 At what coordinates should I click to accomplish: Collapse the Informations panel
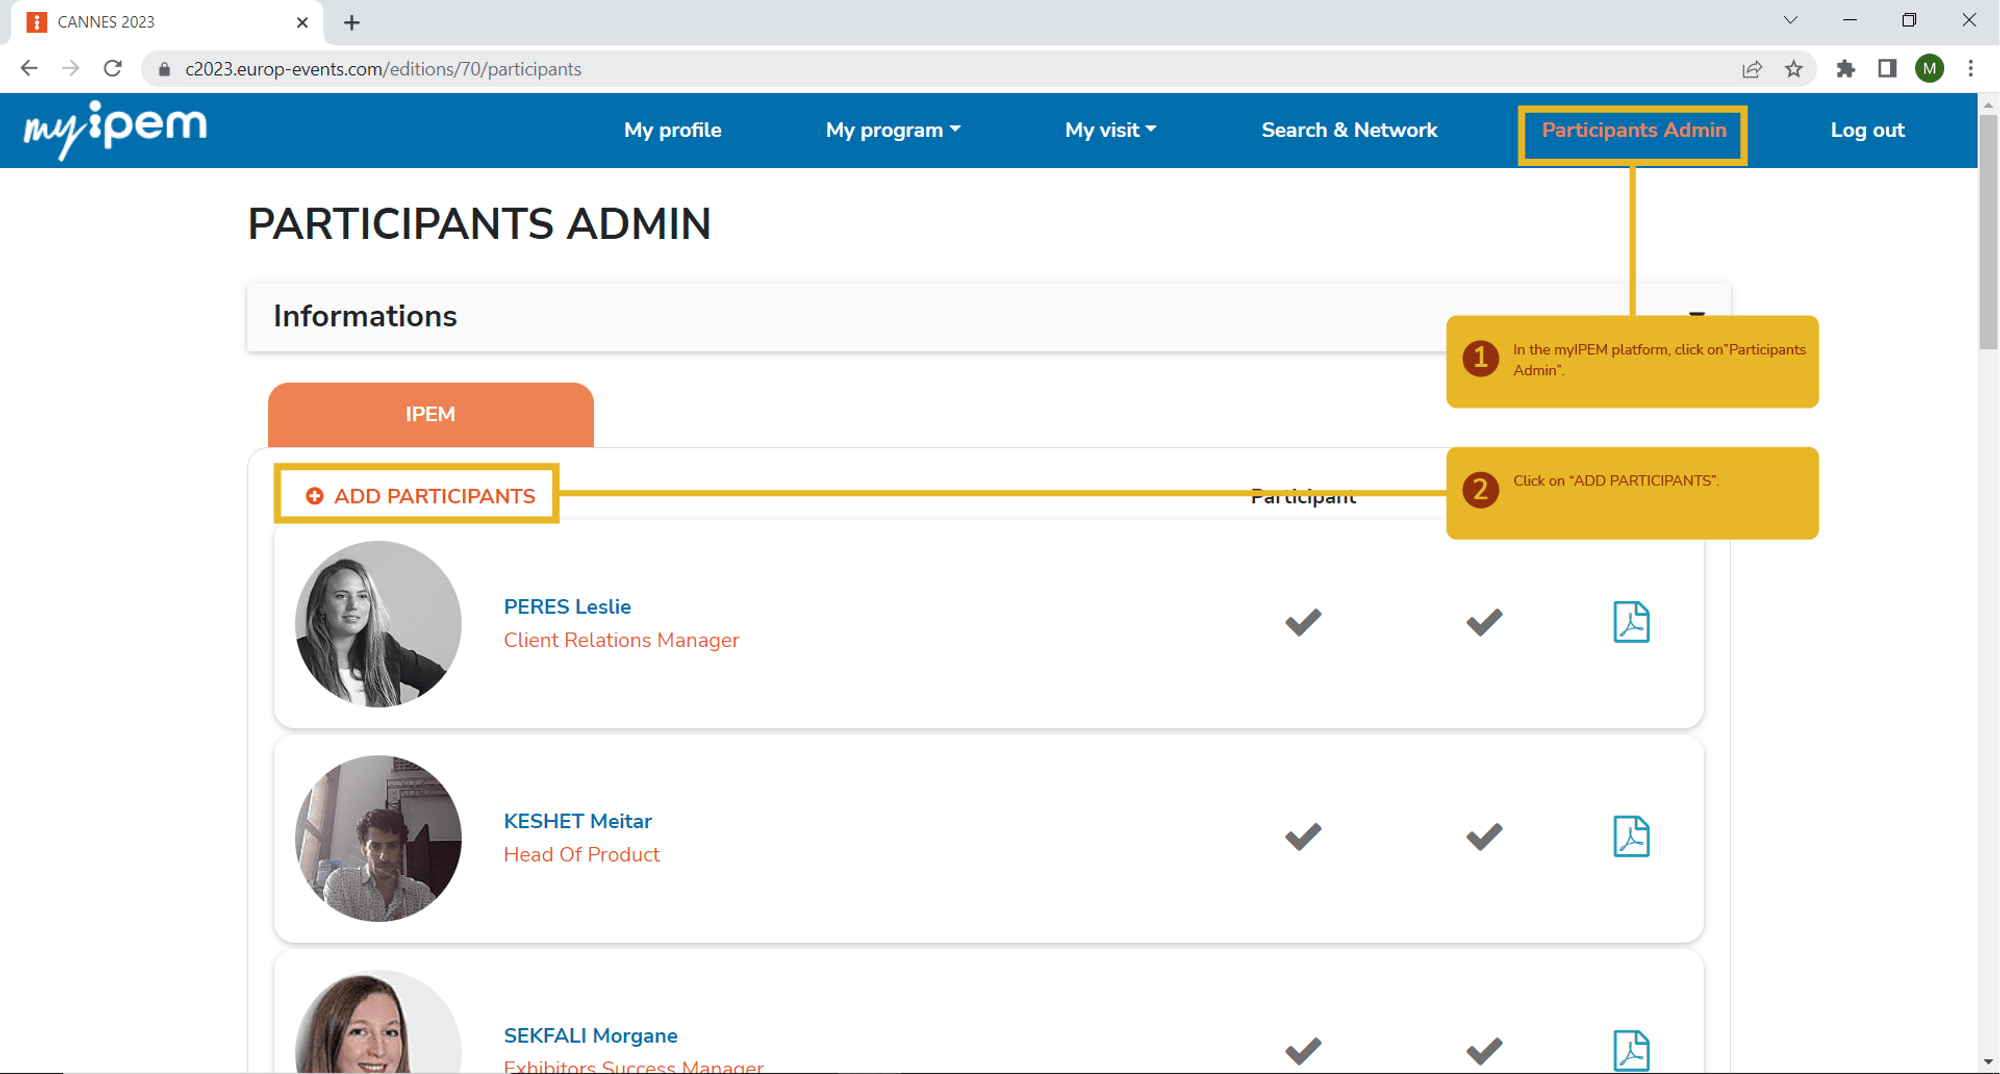(1696, 314)
